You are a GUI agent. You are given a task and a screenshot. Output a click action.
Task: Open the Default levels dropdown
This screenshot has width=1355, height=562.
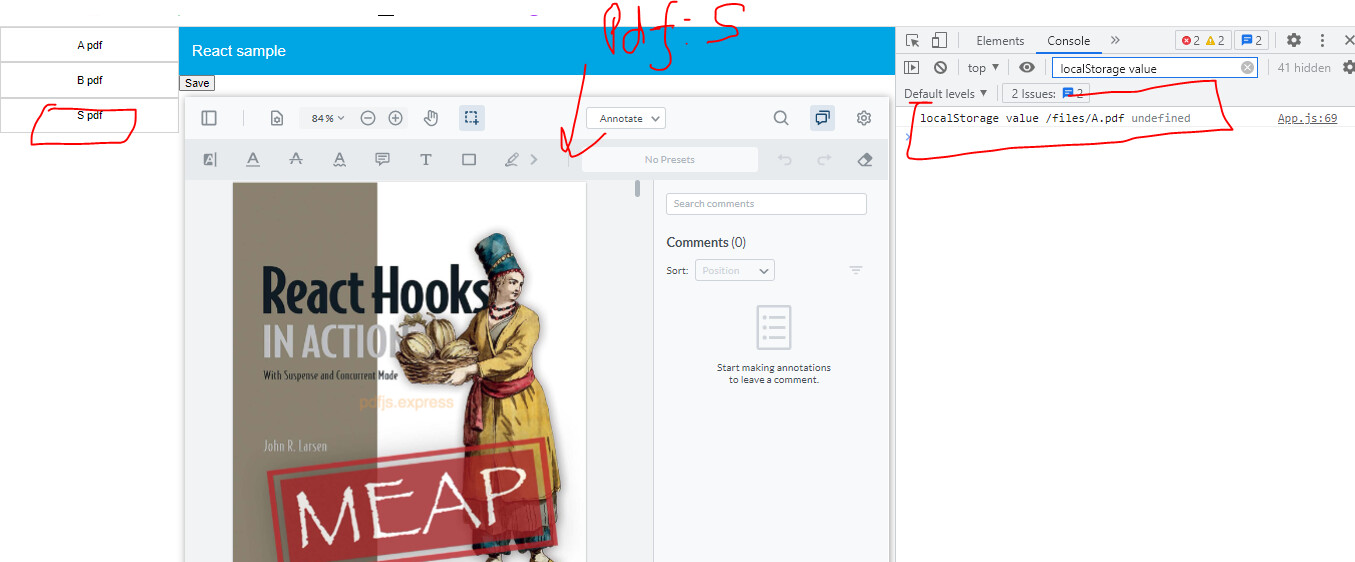[946, 93]
